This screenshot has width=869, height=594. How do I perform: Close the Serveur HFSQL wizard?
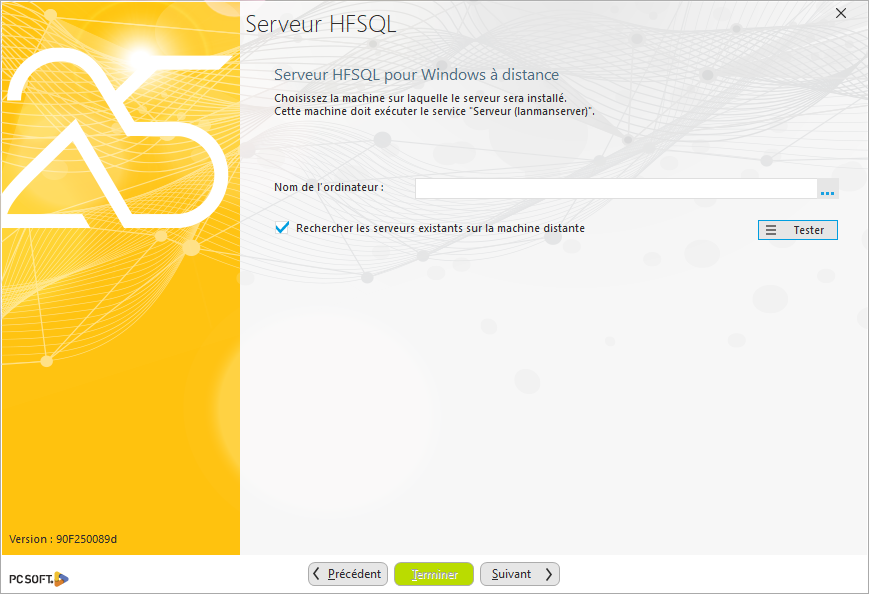pyautogui.click(x=840, y=14)
